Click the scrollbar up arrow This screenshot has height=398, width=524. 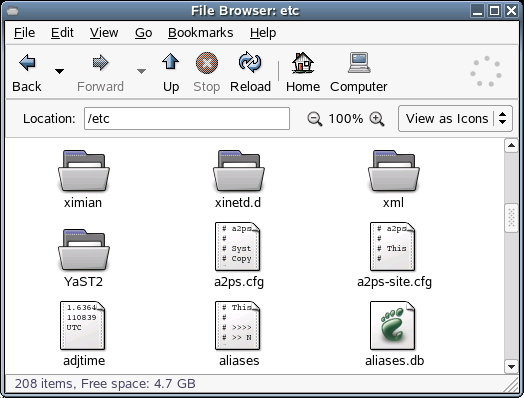tap(511, 146)
